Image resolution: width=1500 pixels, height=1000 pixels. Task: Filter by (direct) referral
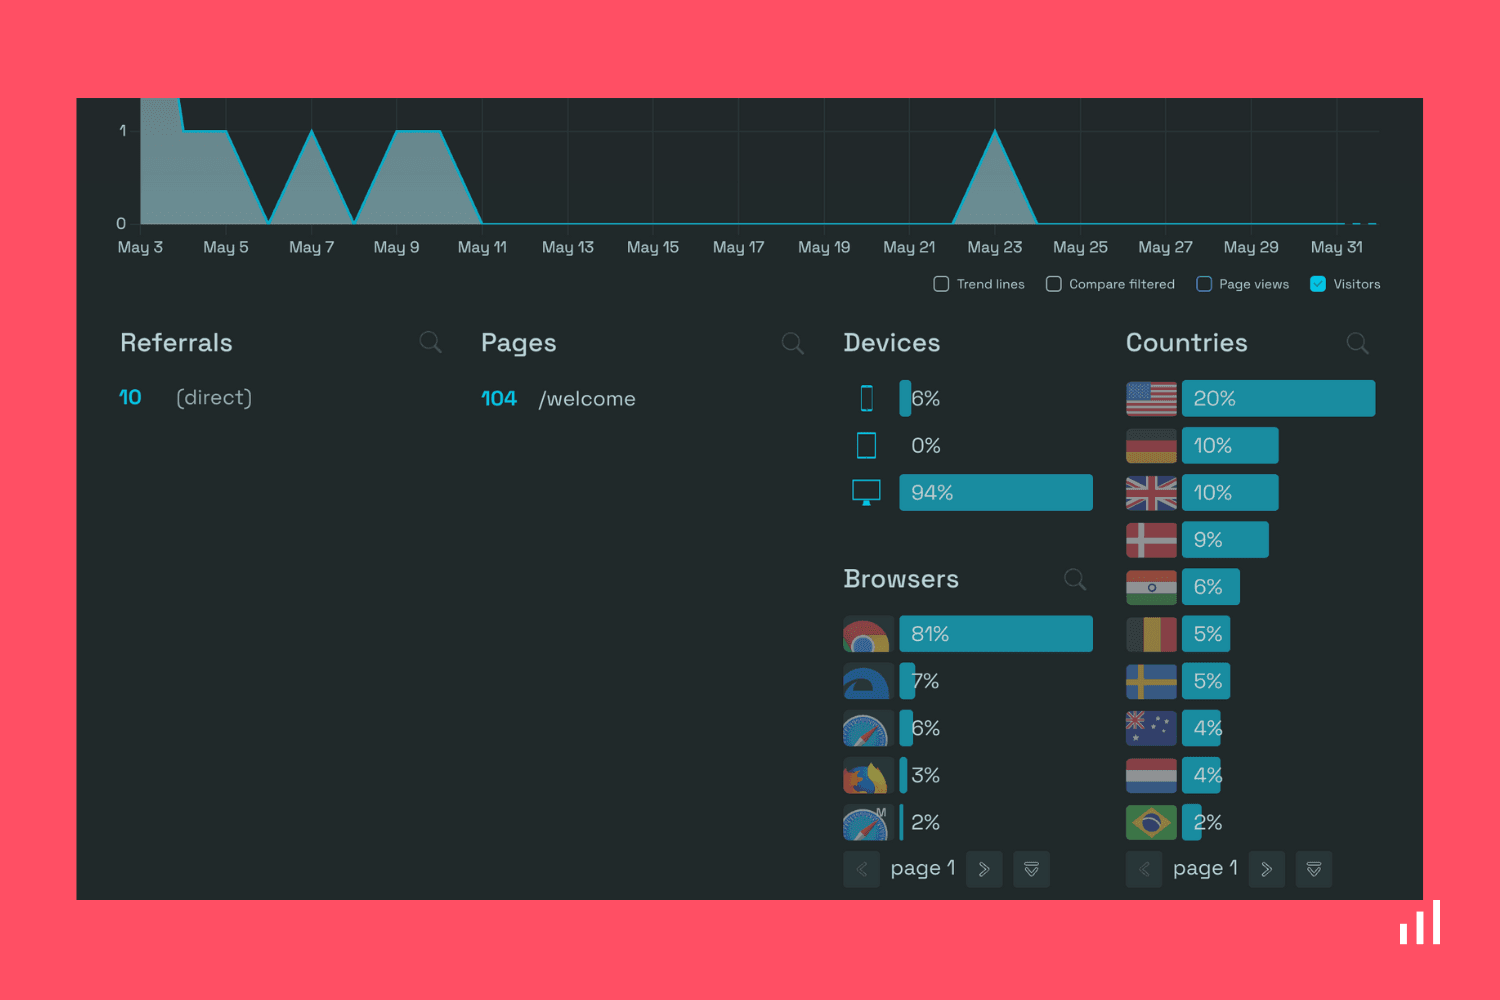click(x=214, y=398)
